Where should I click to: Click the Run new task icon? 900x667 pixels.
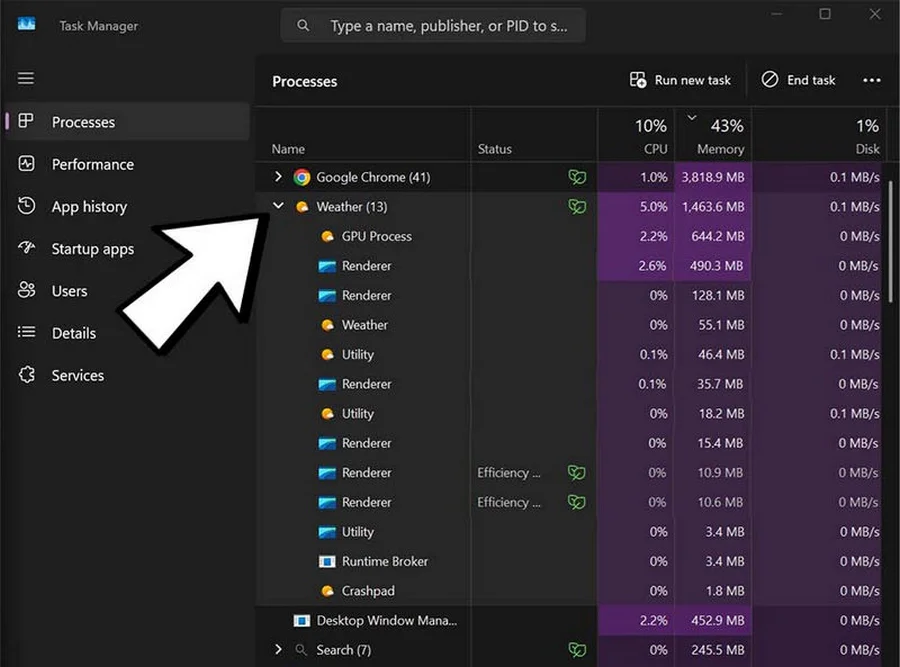pyautogui.click(x=638, y=80)
